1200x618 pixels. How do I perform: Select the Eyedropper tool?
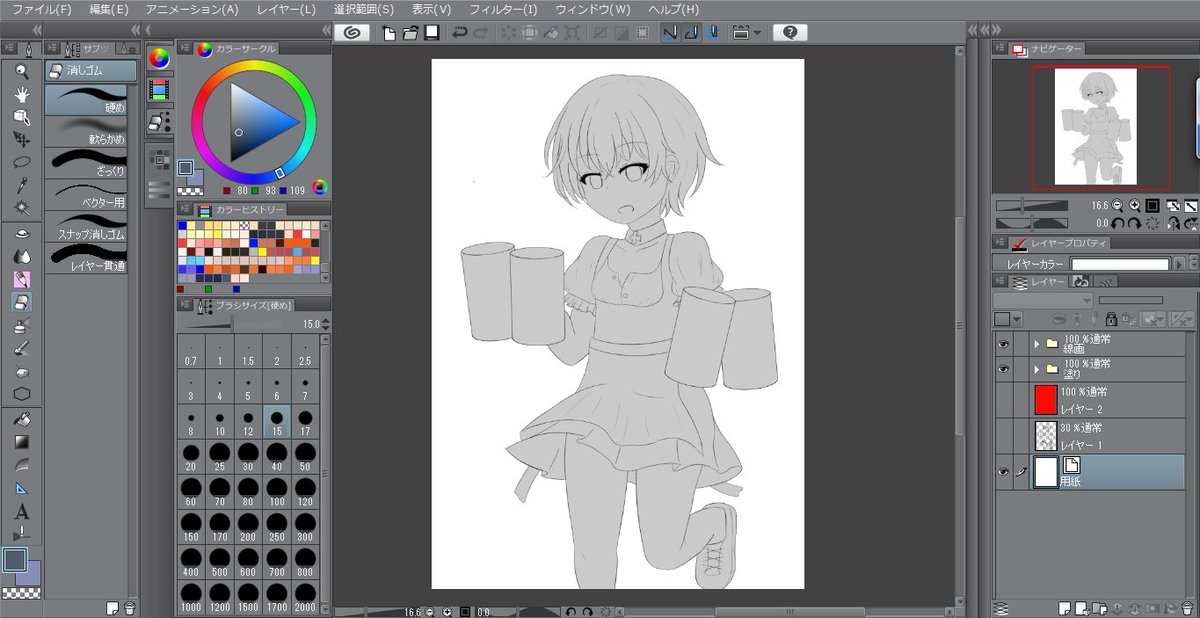pyautogui.click(x=22, y=185)
